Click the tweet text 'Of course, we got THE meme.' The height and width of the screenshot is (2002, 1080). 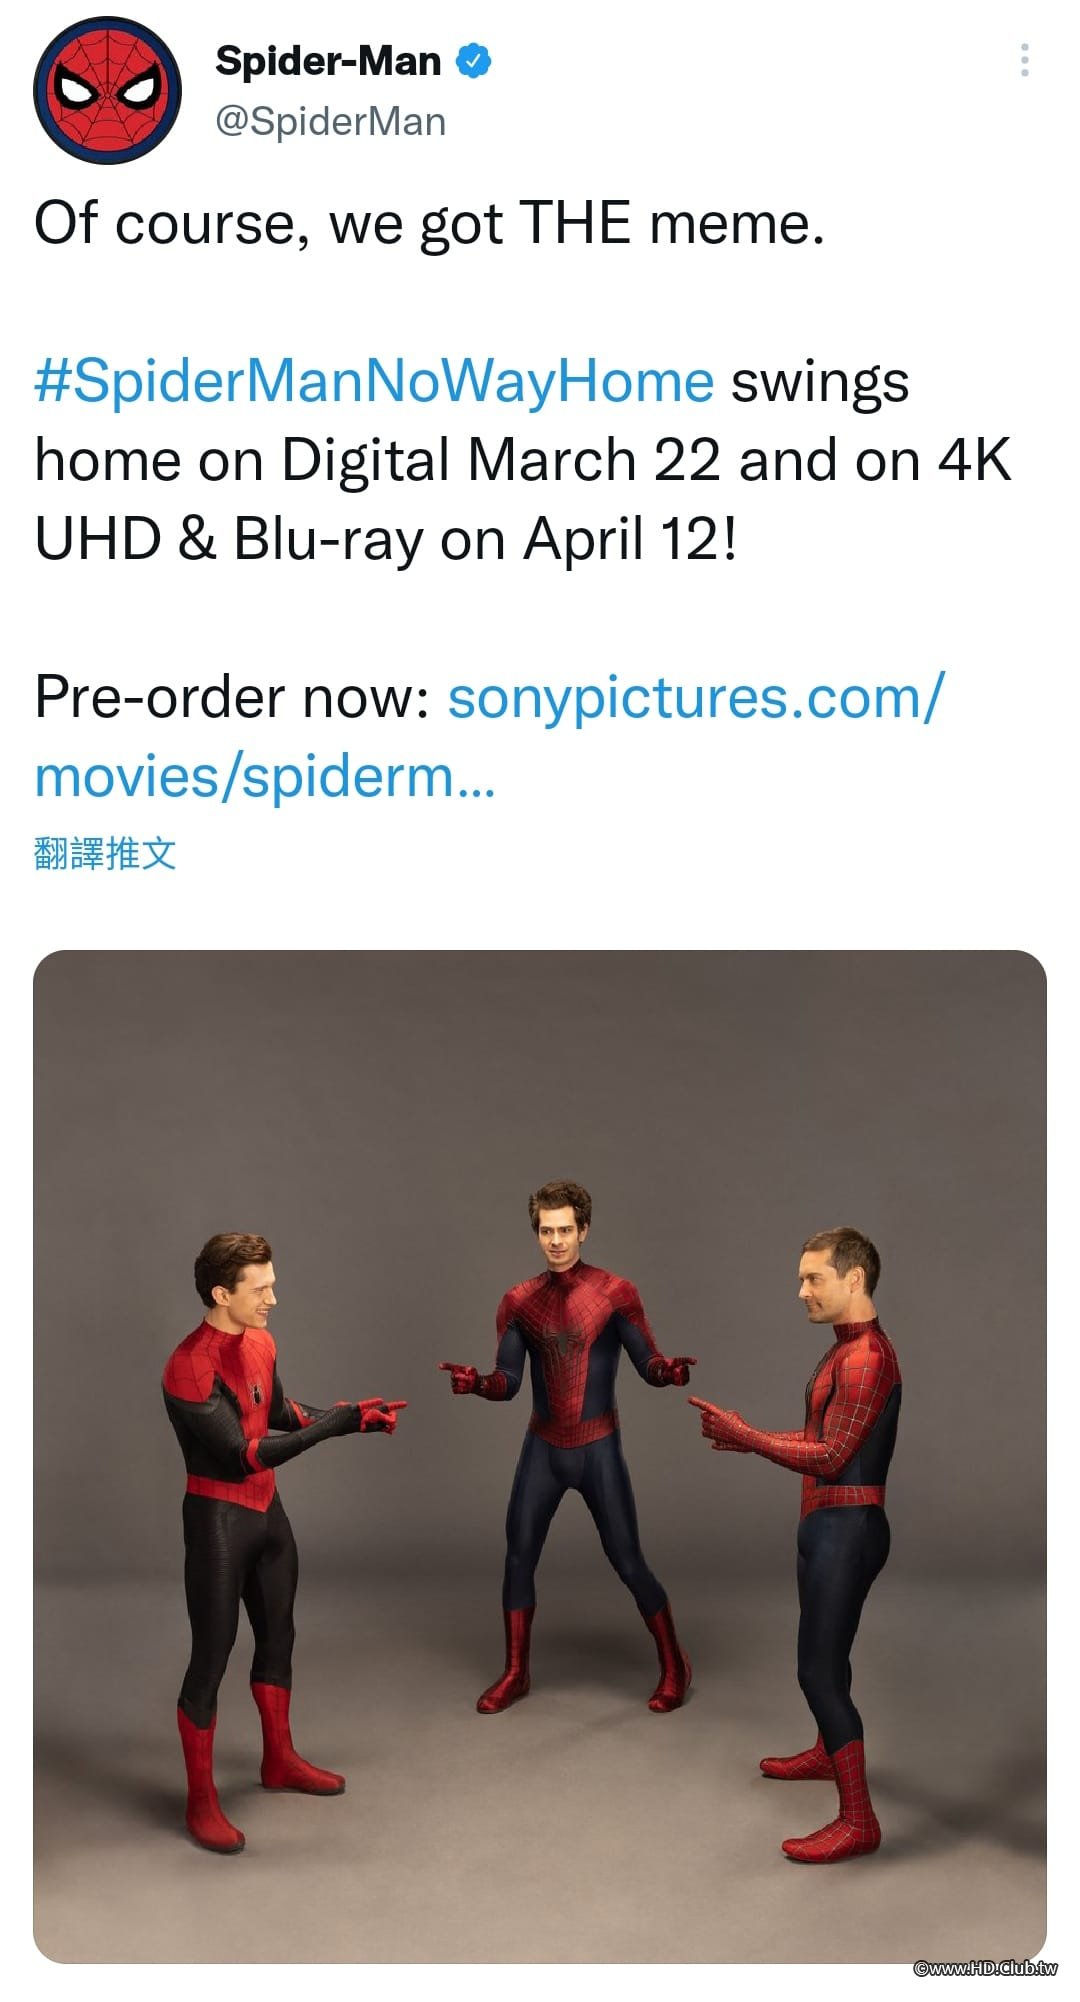pyautogui.click(x=430, y=223)
